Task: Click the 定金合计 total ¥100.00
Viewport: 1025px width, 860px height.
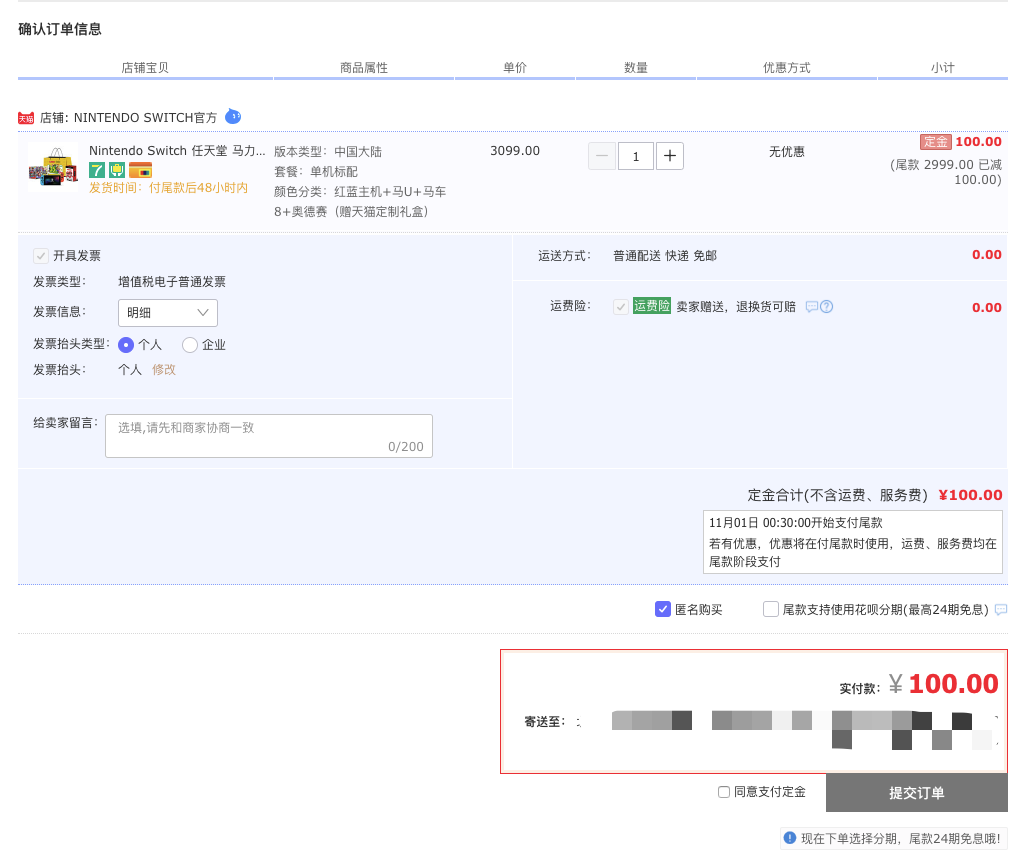Action: coord(971,495)
